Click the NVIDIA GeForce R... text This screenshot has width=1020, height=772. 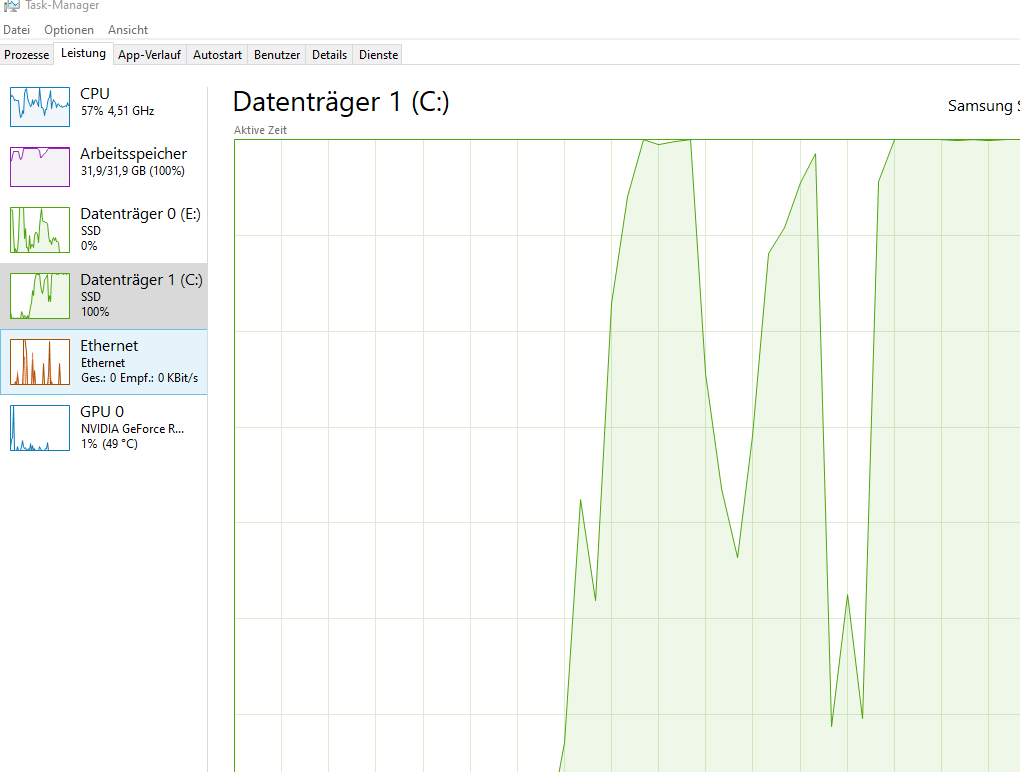(x=133, y=429)
